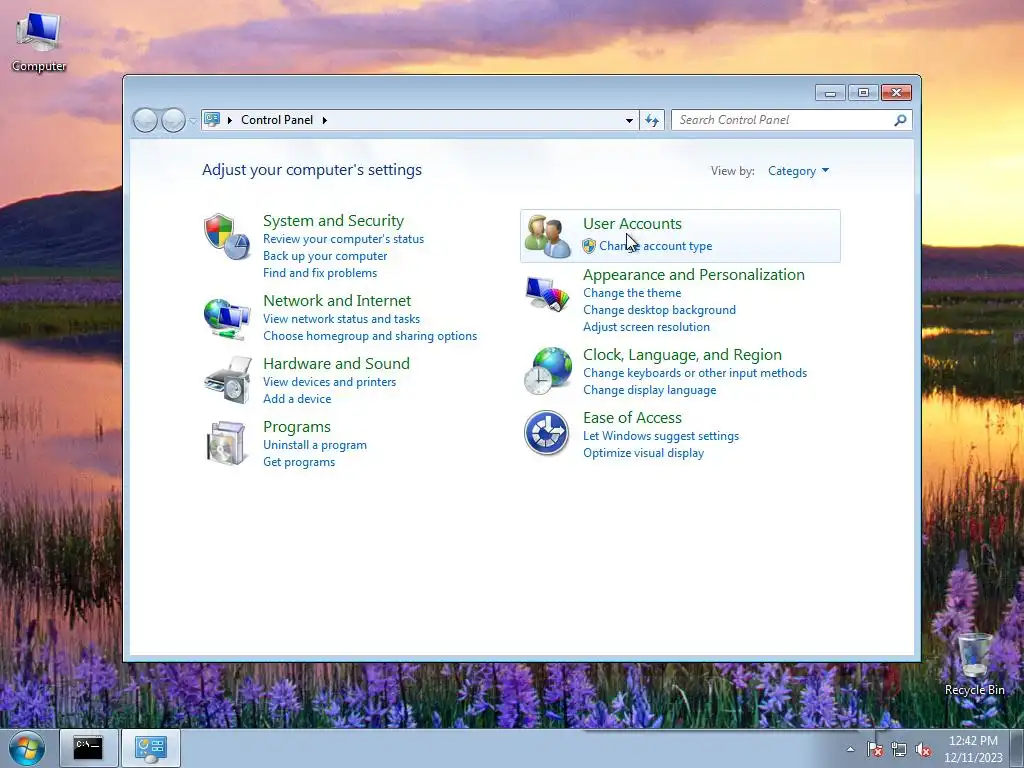The image size is (1024, 768).
Task: Open the Action Center flag tray icon
Action: click(x=874, y=749)
